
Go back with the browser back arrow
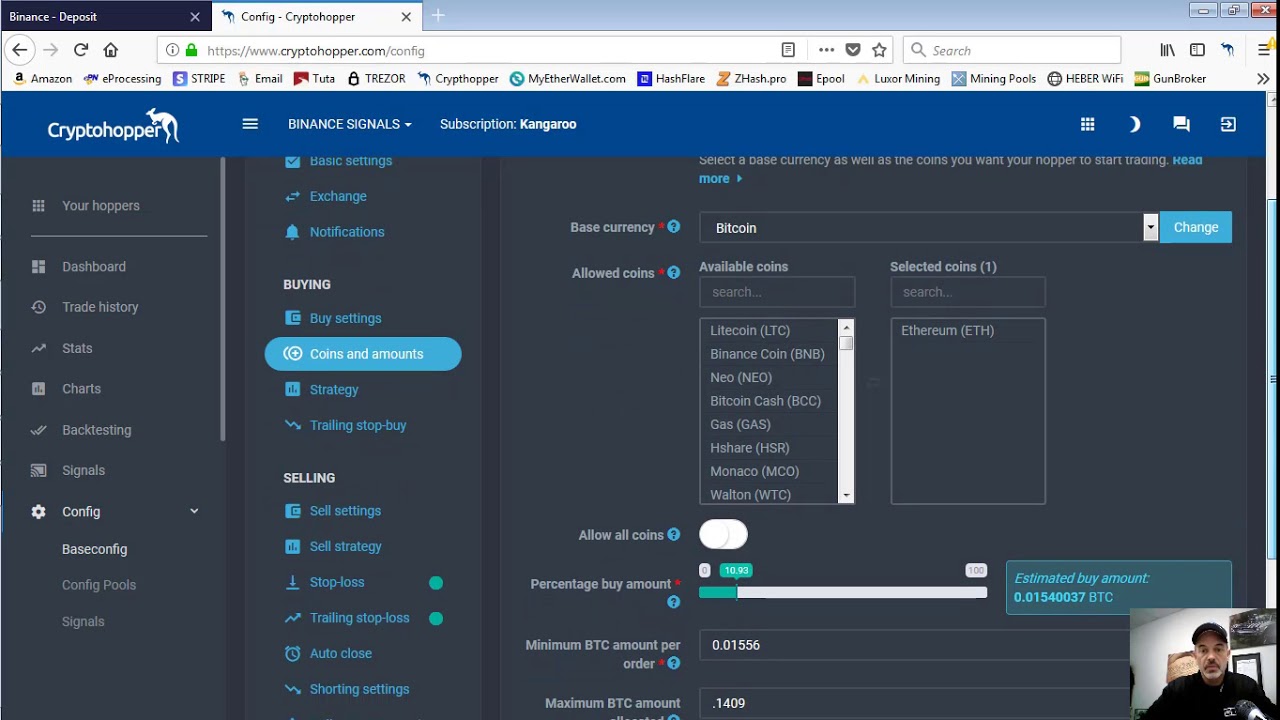pos(20,50)
